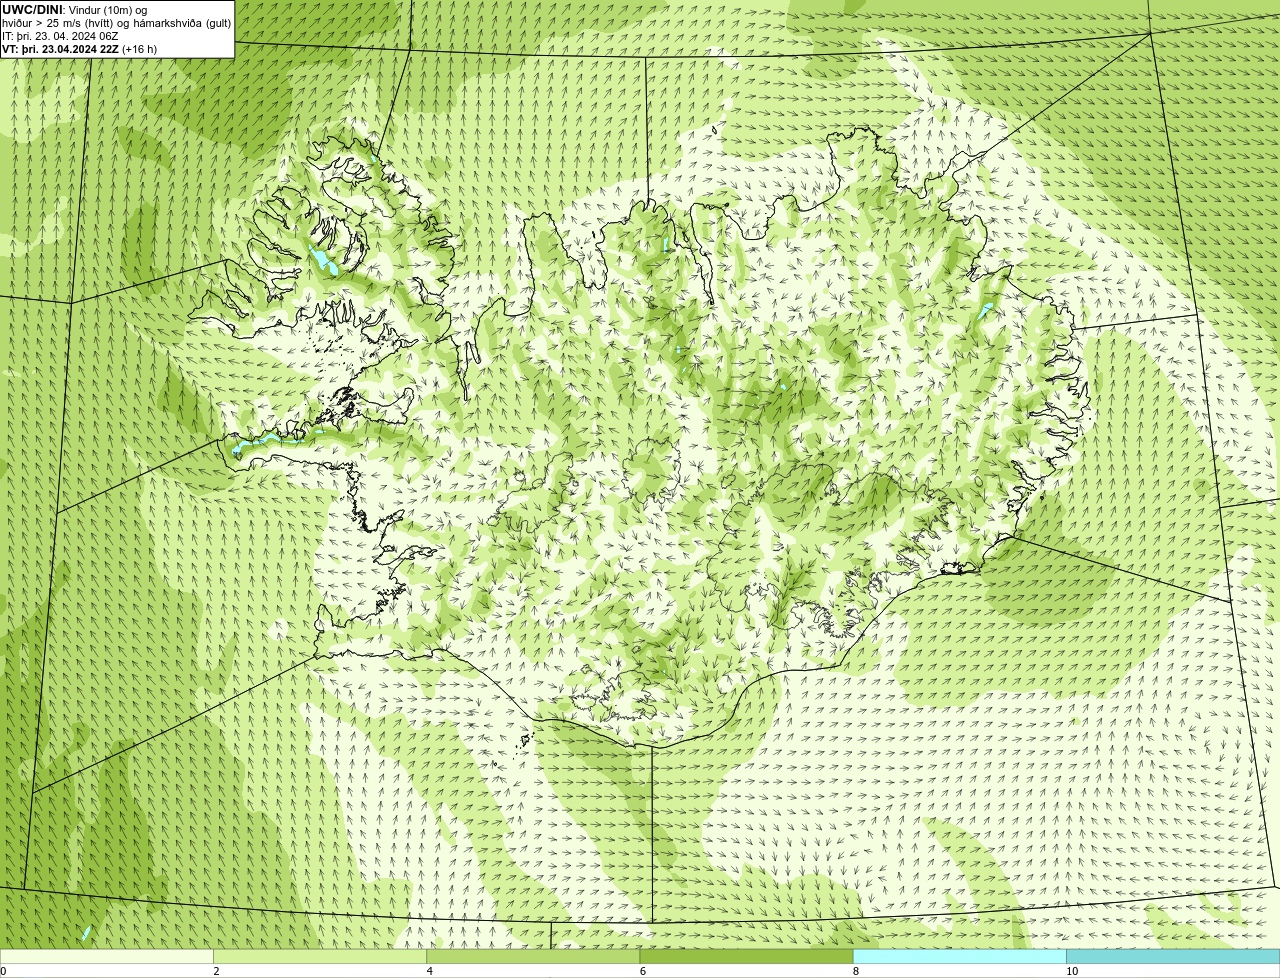The image size is (1280, 978).
Task: Click the 'hviður > 25 m/s (hvítt)' description line
Action: pyautogui.click(x=117, y=23)
